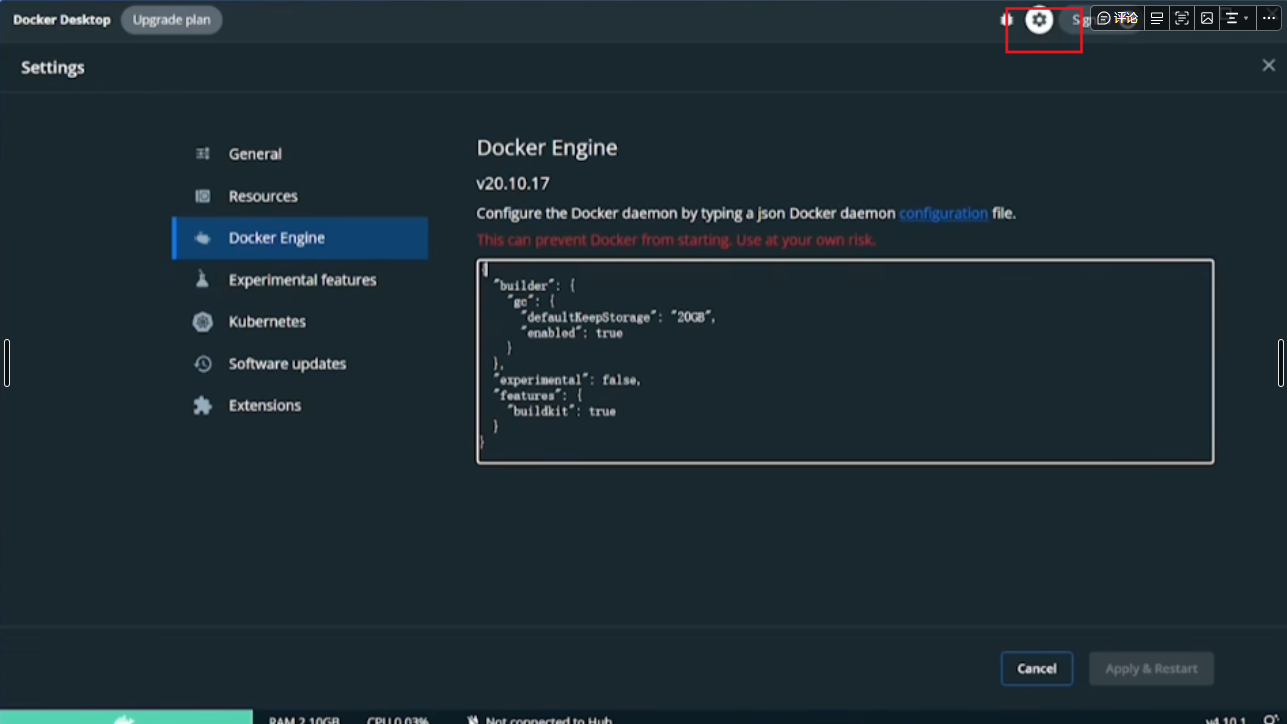Click Apply & Restart
This screenshot has width=1287, height=724.
point(1151,668)
